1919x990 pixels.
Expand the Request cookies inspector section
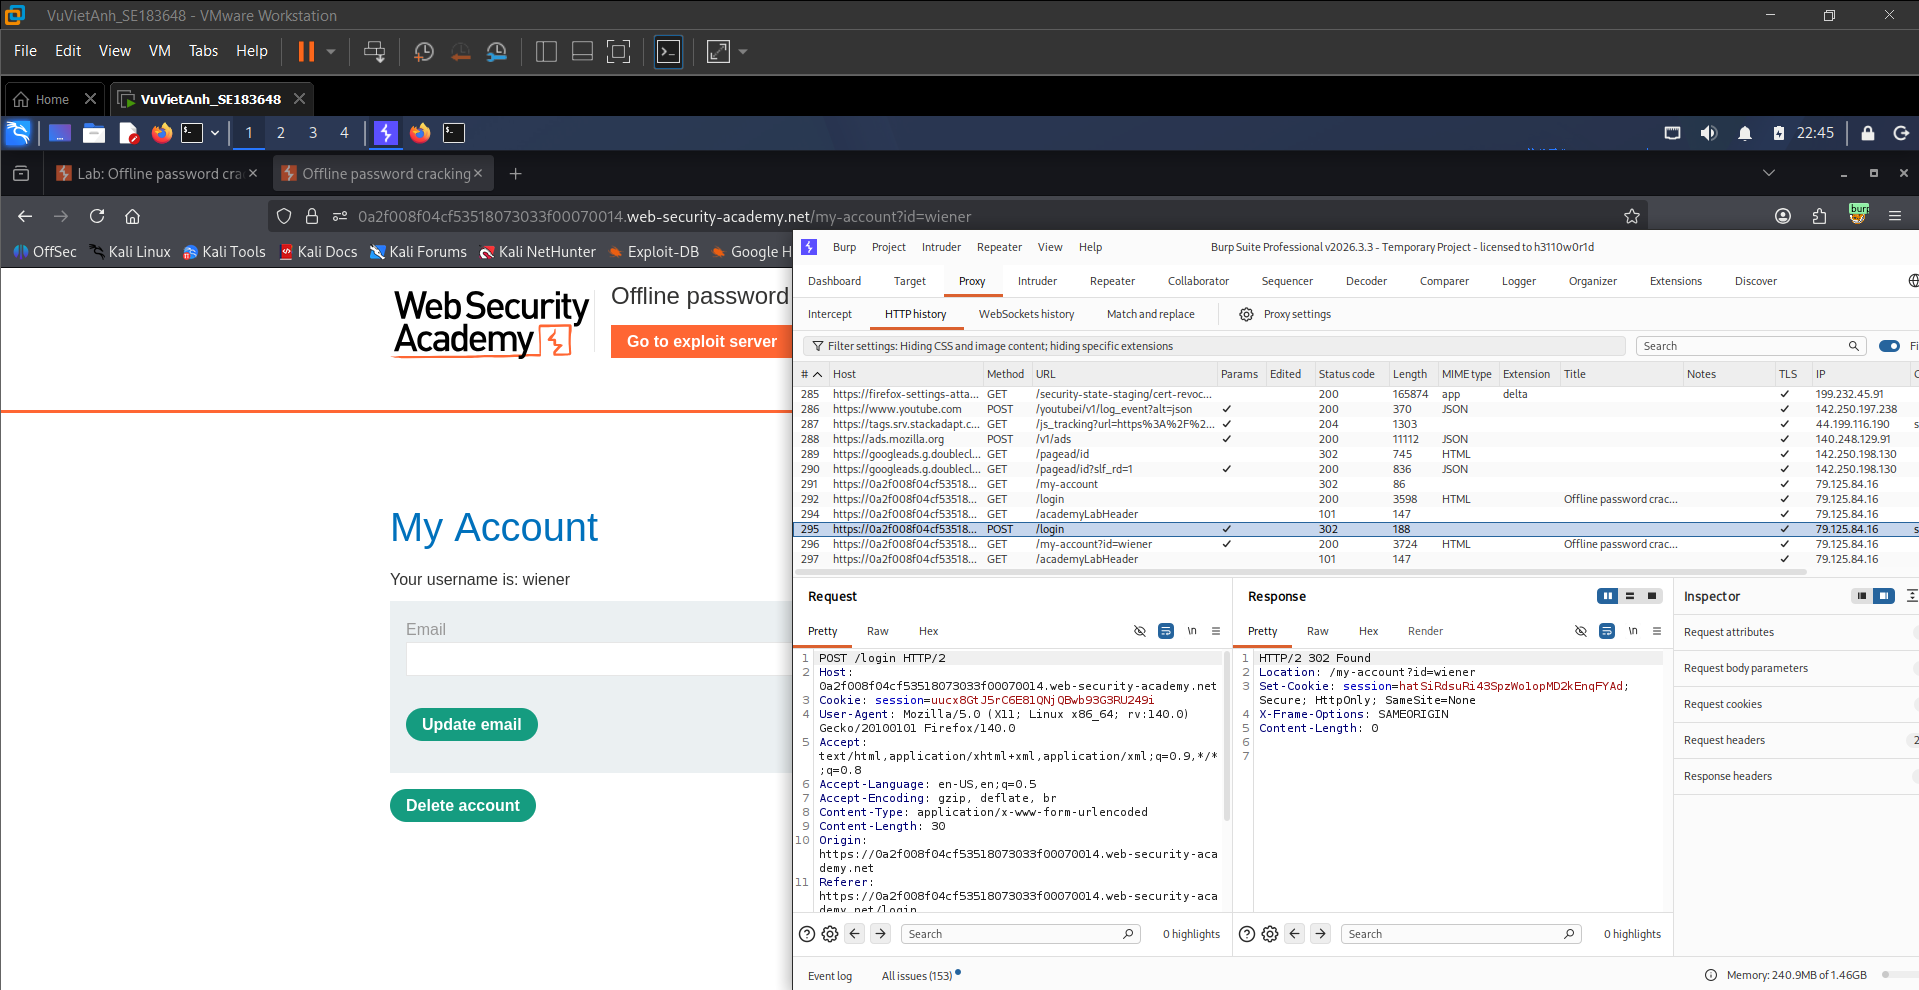pyautogui.click(x=1795, y=704)
